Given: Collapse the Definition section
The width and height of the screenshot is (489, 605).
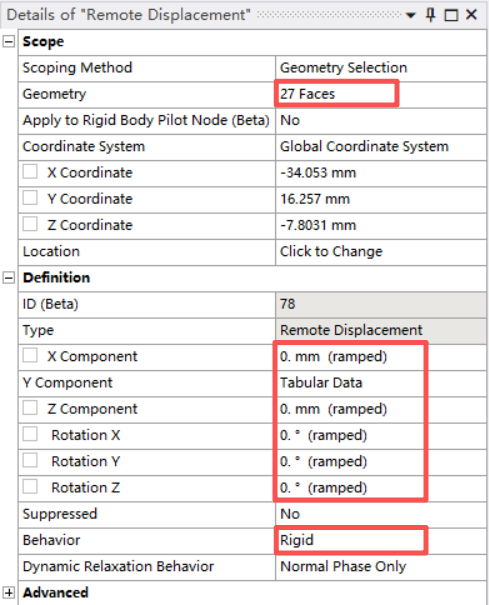Looking at the screenshot, I should point(8,278).
